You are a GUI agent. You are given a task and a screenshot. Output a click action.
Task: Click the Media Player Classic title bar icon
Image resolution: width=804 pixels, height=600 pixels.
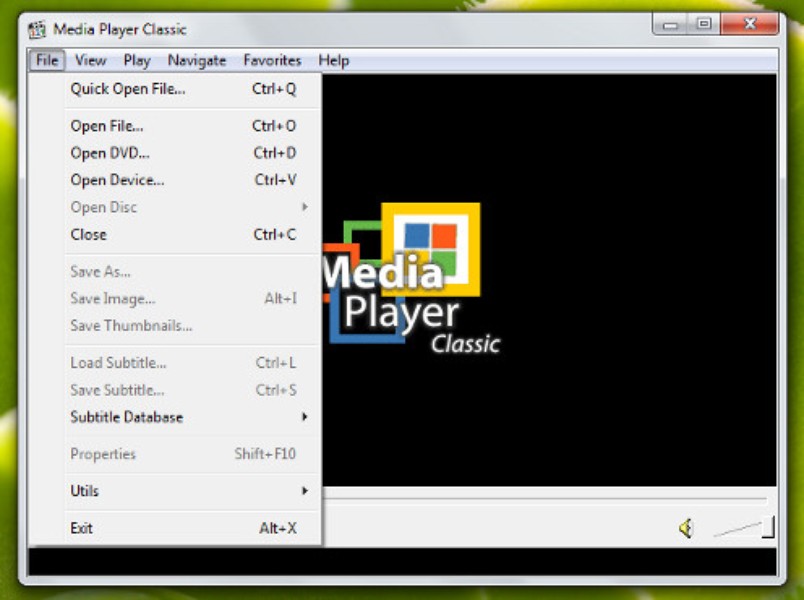click(x=37, y=29)
